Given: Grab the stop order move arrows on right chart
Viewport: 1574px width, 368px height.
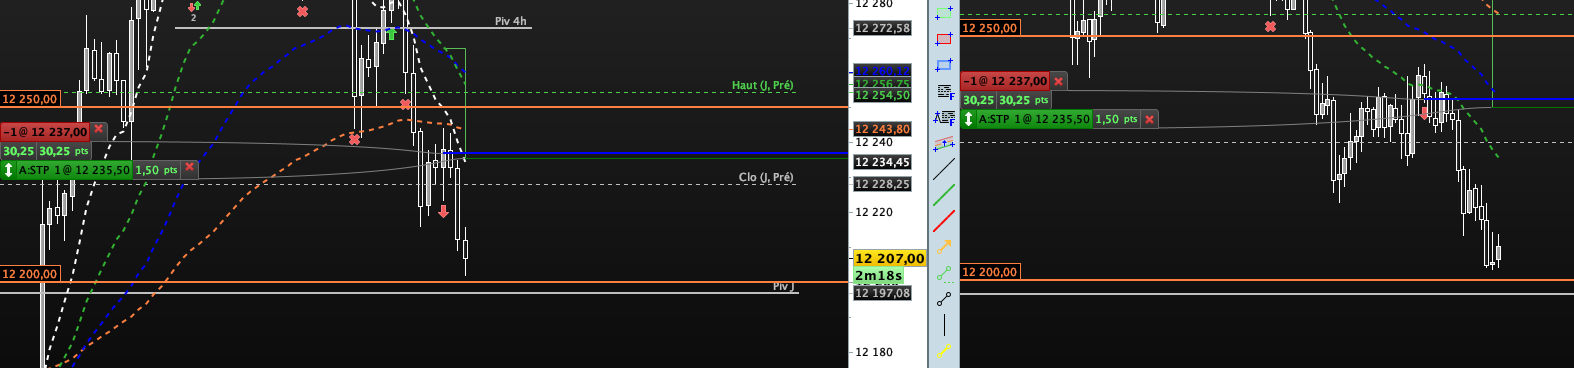Looking at the screenshot, I should click(968, 119).
